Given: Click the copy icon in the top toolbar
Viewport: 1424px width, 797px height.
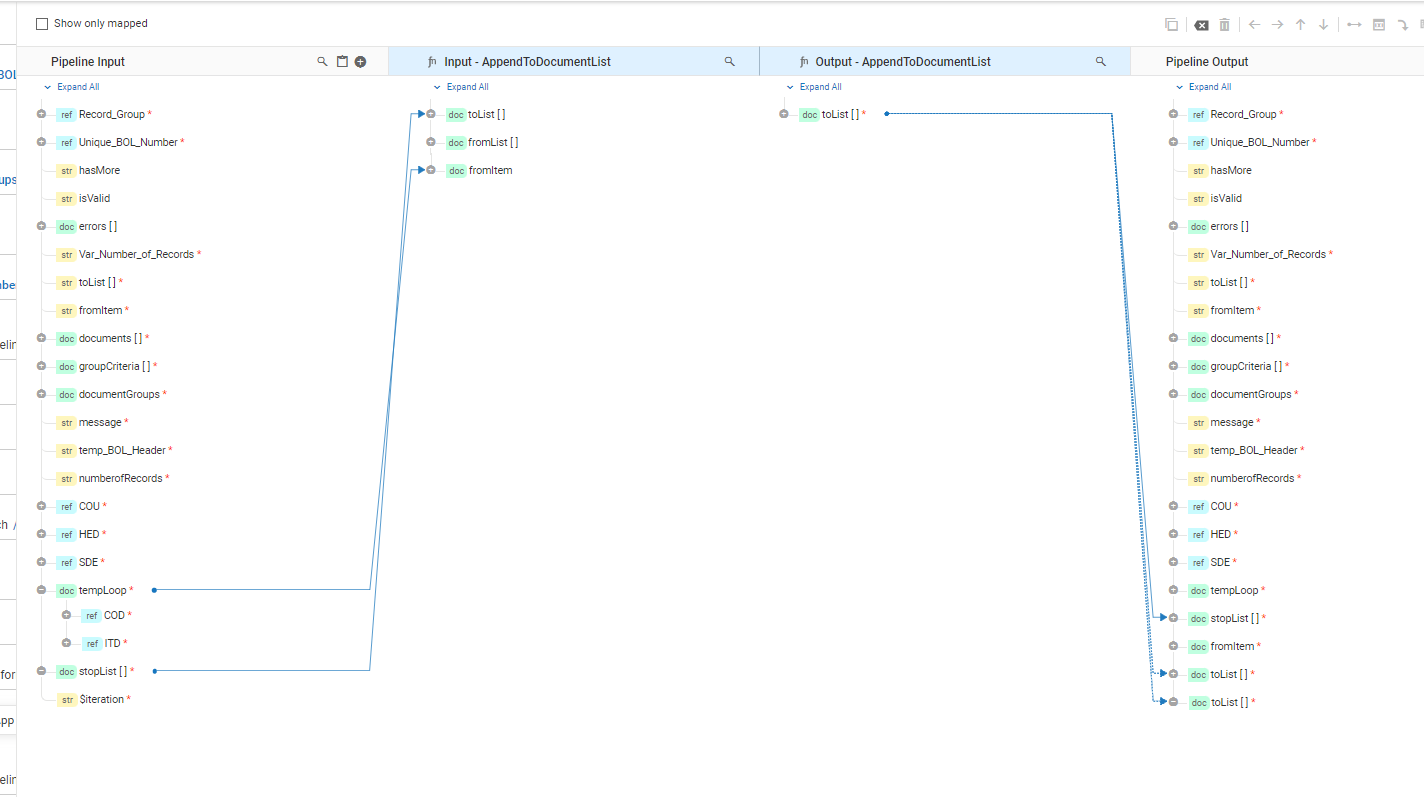Looking at the screenshot, I should 1171,24.
